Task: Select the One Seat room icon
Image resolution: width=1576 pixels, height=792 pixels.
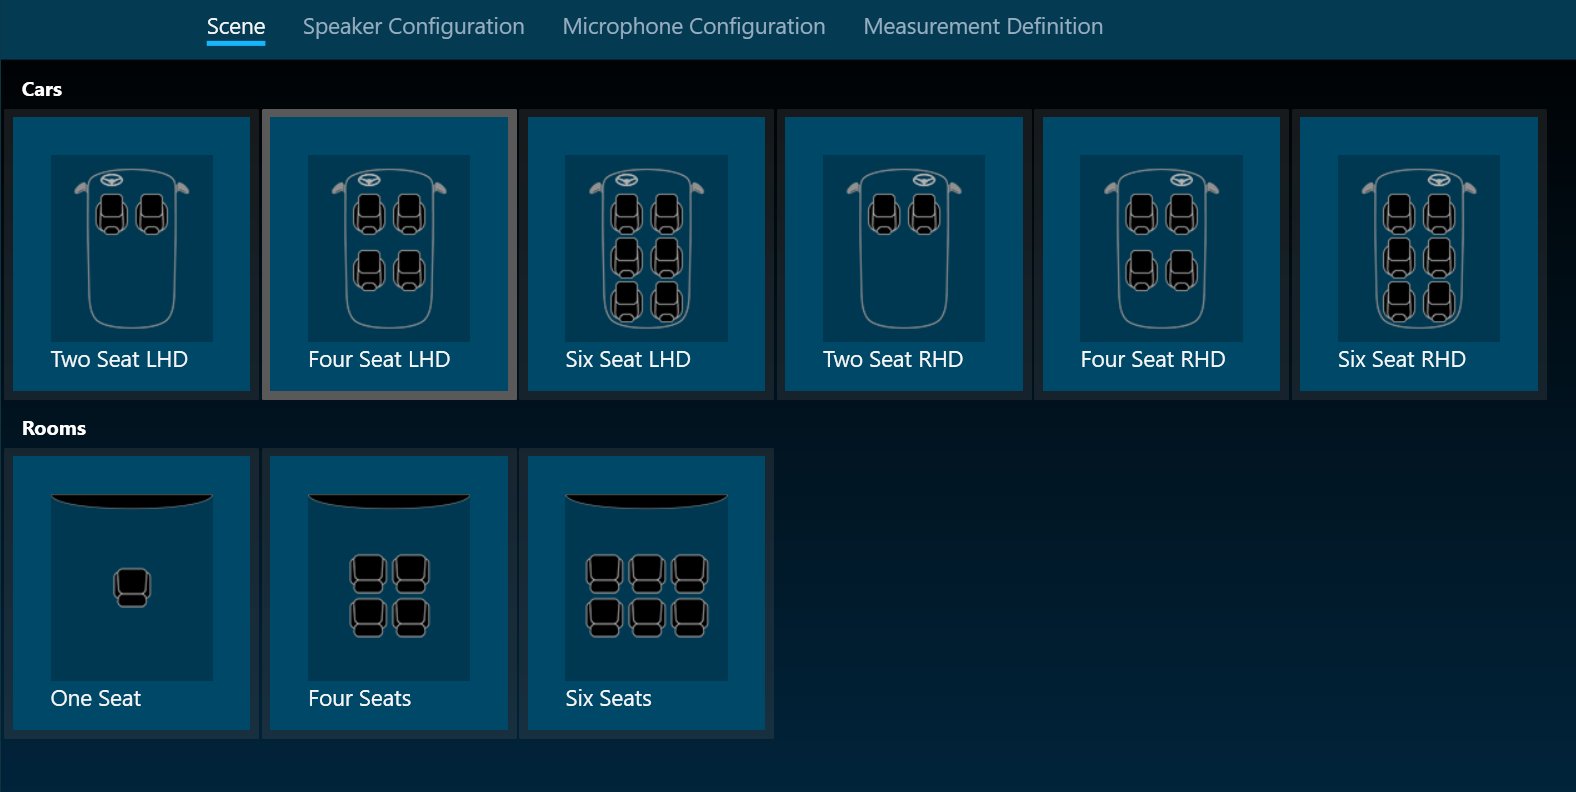Action: [x=132, y=587]
